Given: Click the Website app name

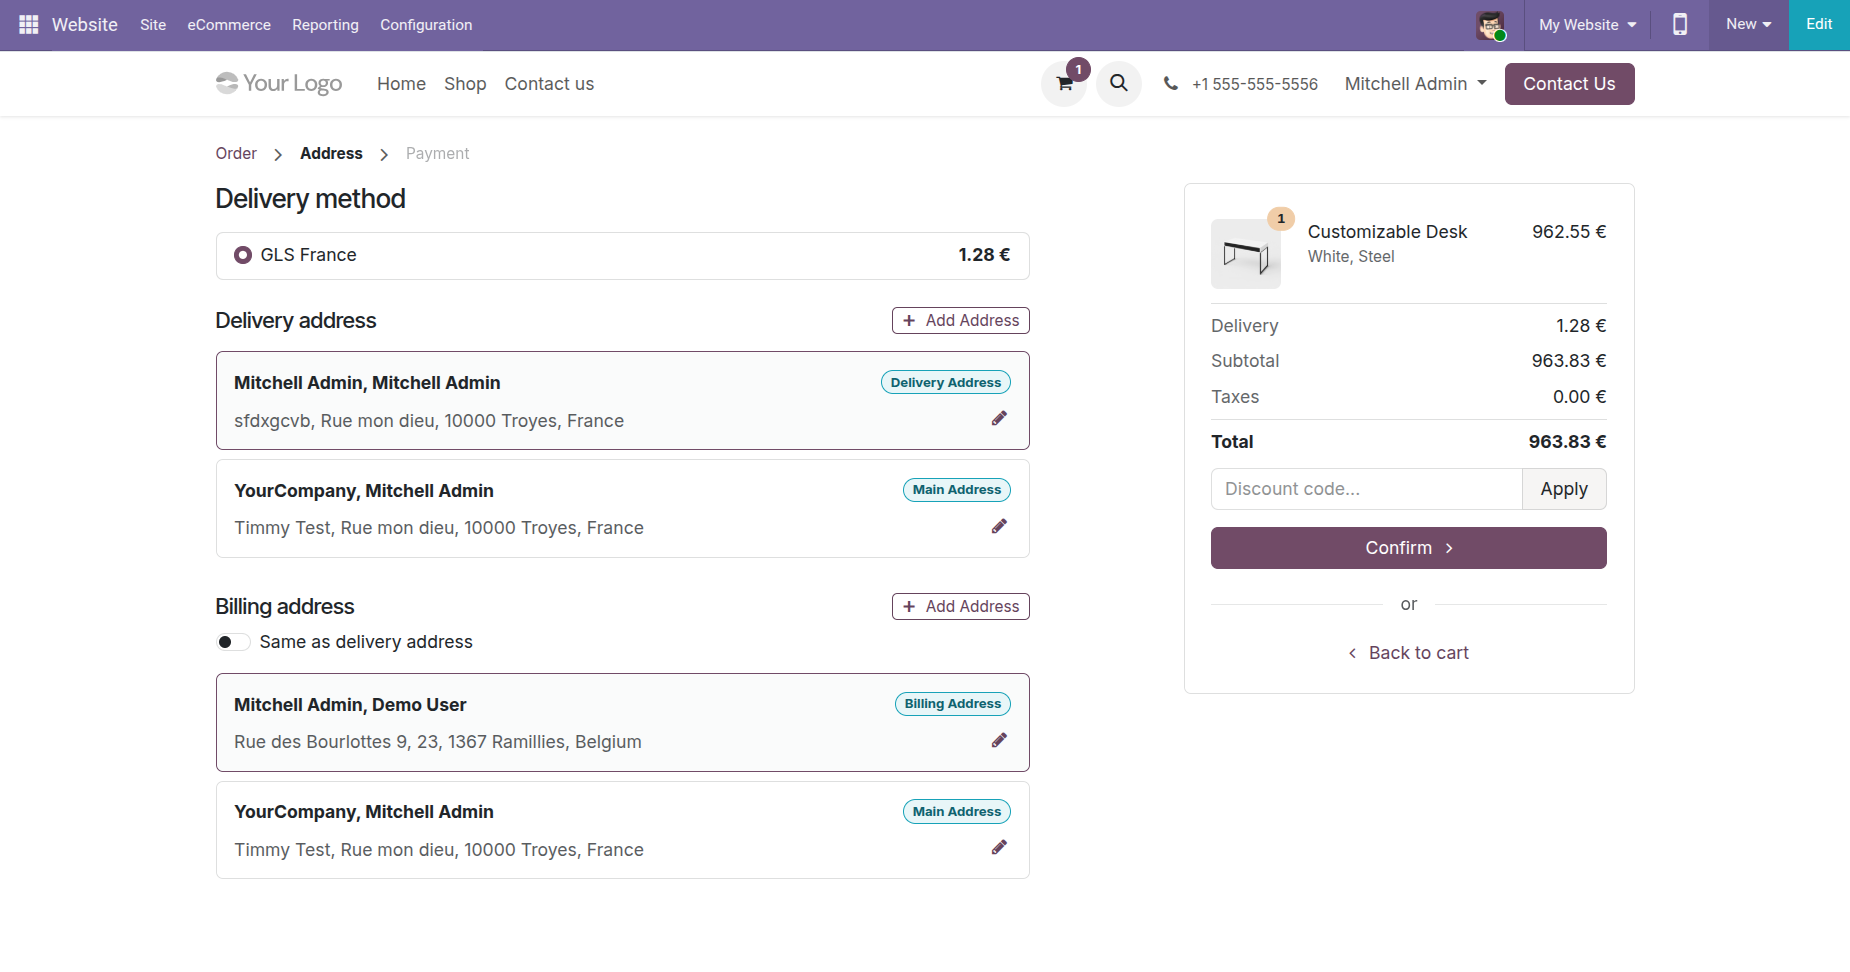Looking at the screenshot, I should (85, 25).
